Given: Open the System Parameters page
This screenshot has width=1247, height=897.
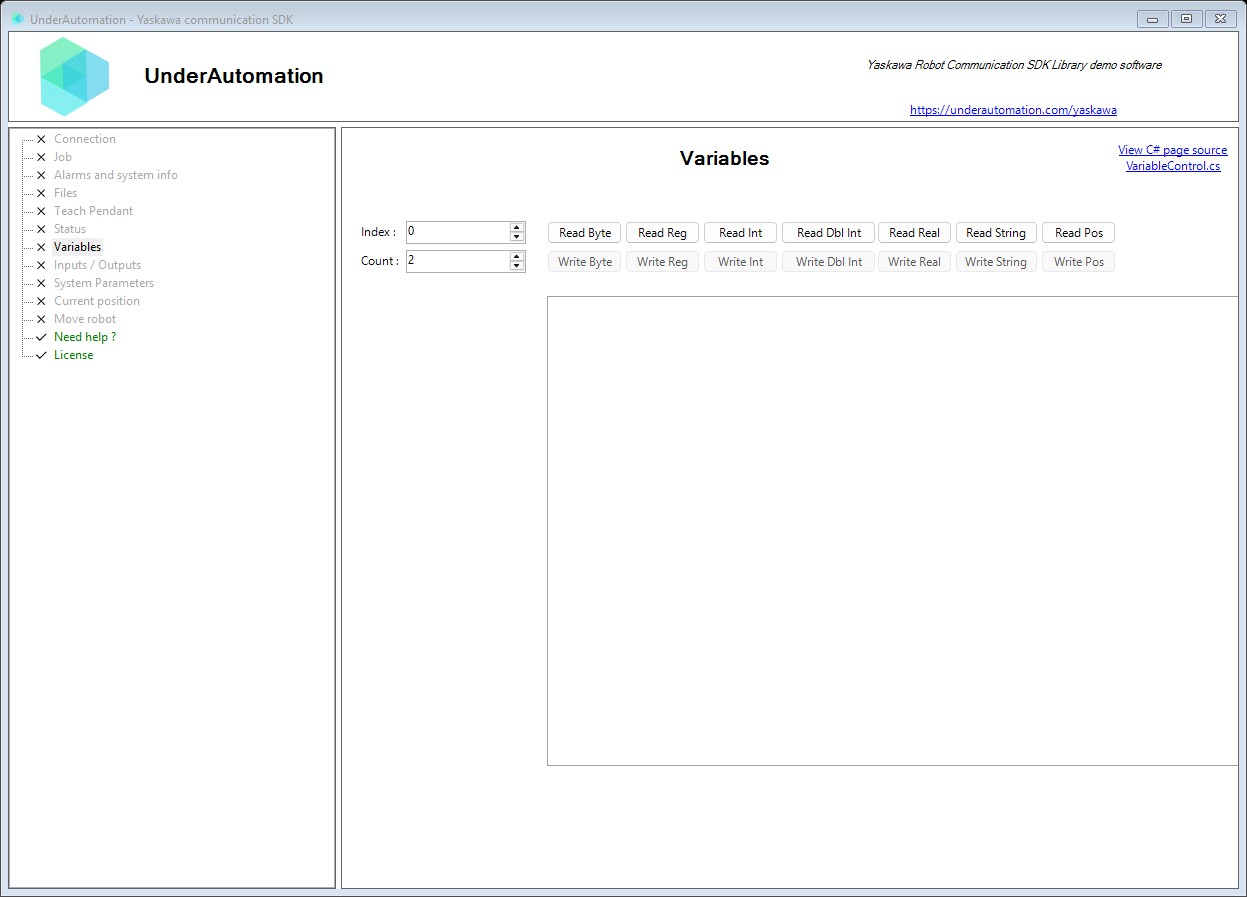Looking at the screenshot, I should [x=104, y=283].
